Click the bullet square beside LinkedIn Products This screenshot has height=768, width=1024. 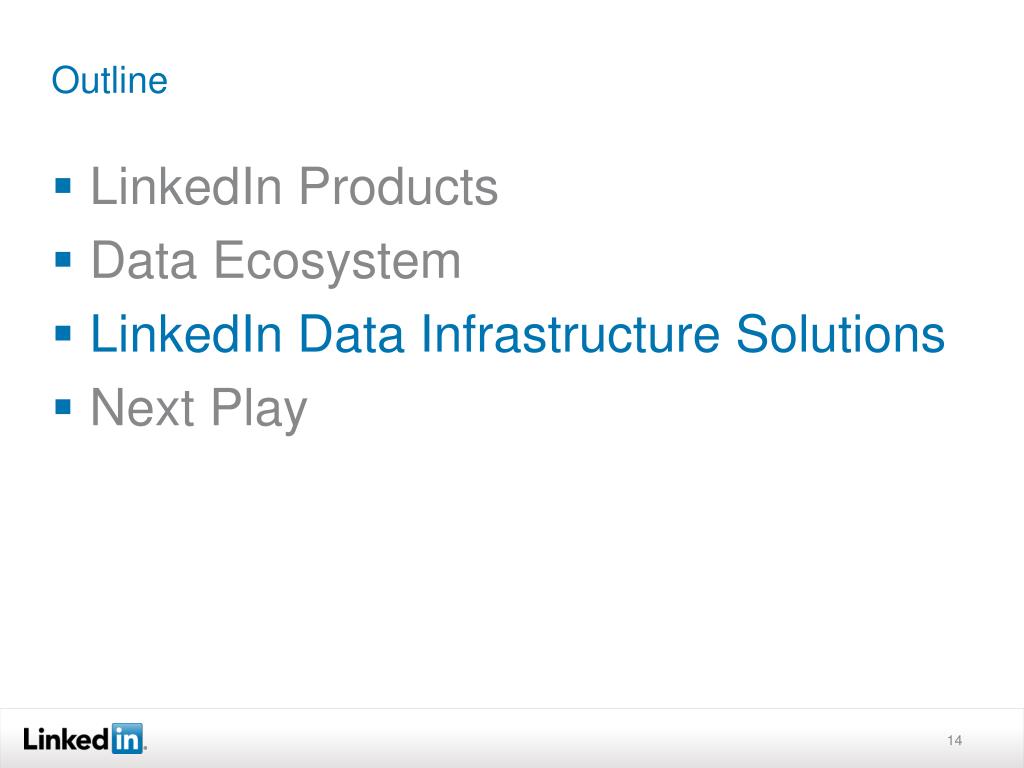[x=63, y=185]
